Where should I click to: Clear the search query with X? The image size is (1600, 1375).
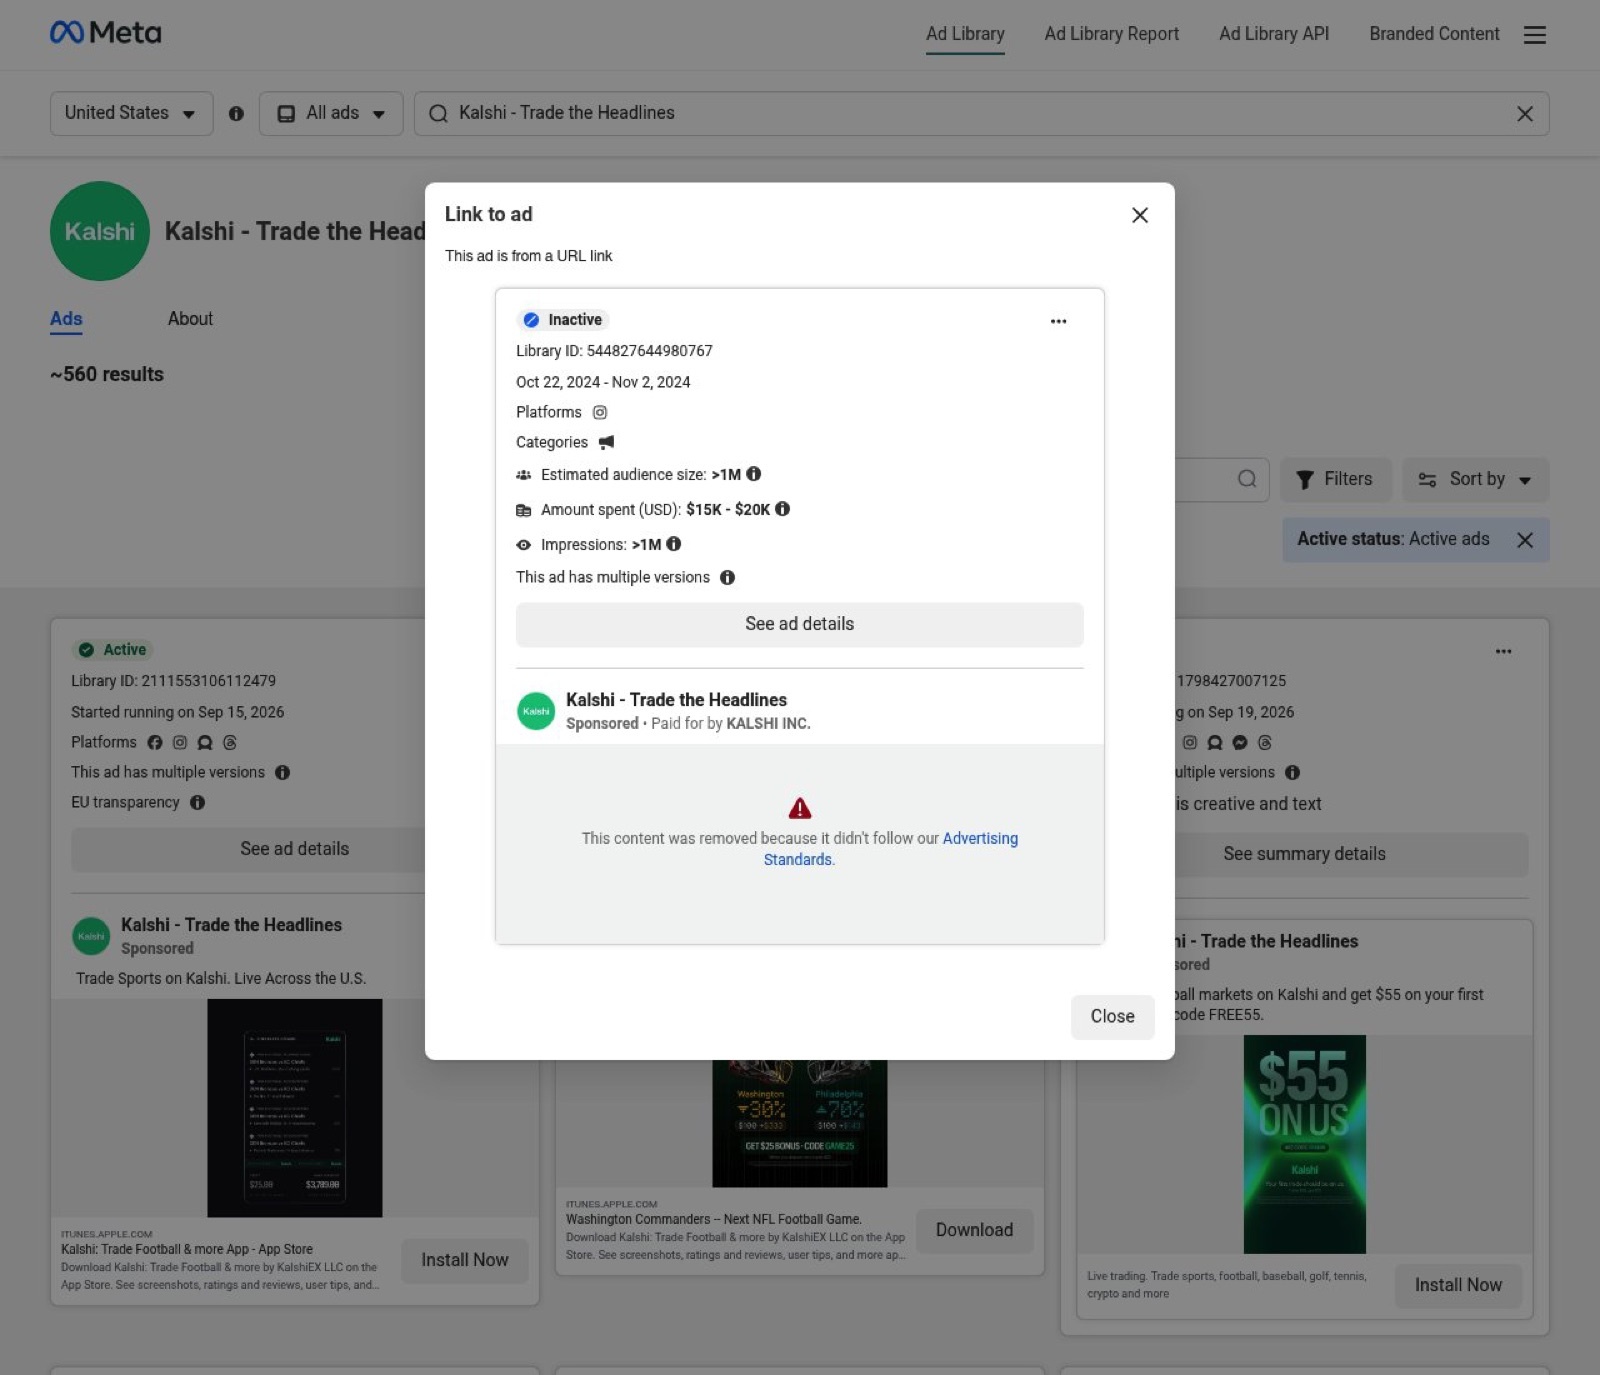click(1524, 114)
